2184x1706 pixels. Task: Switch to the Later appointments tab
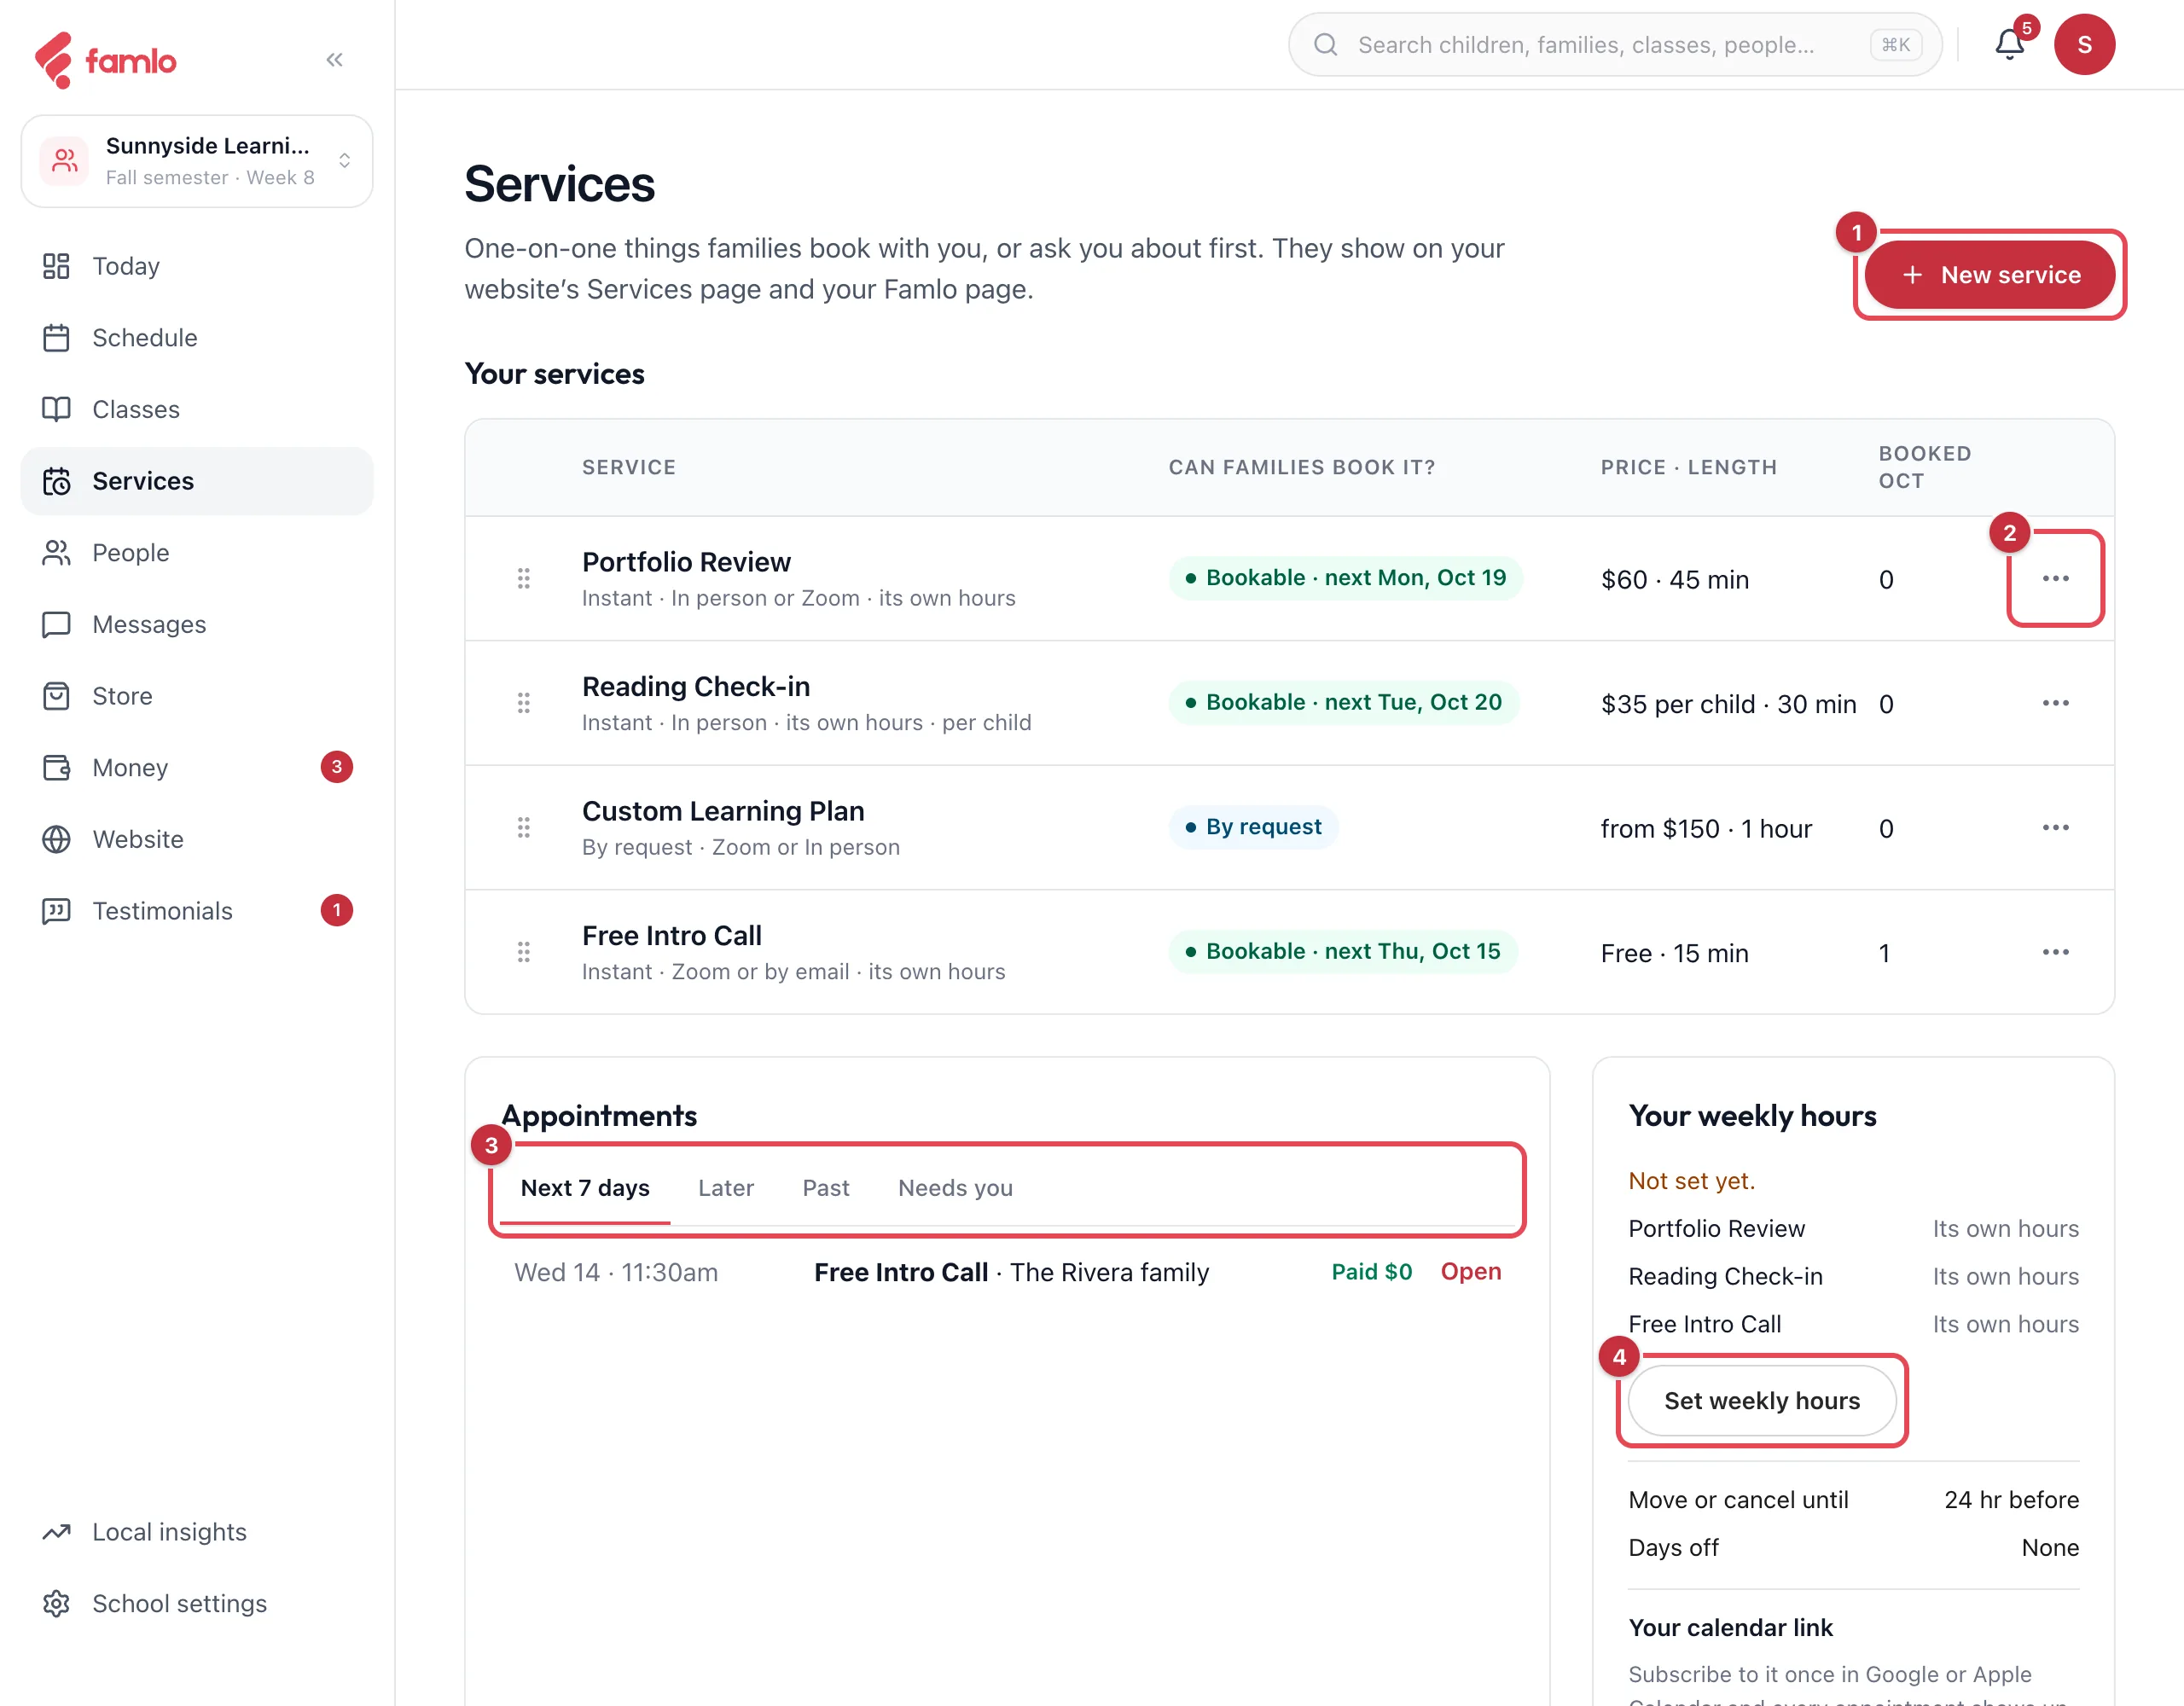point(726,1188)
